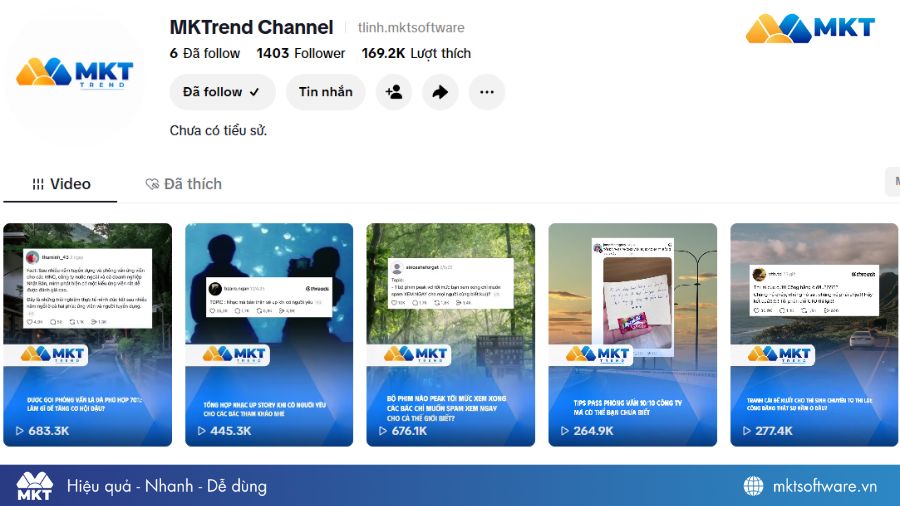Click the tlinh.mktsoftware username text

tap(411, 28)
